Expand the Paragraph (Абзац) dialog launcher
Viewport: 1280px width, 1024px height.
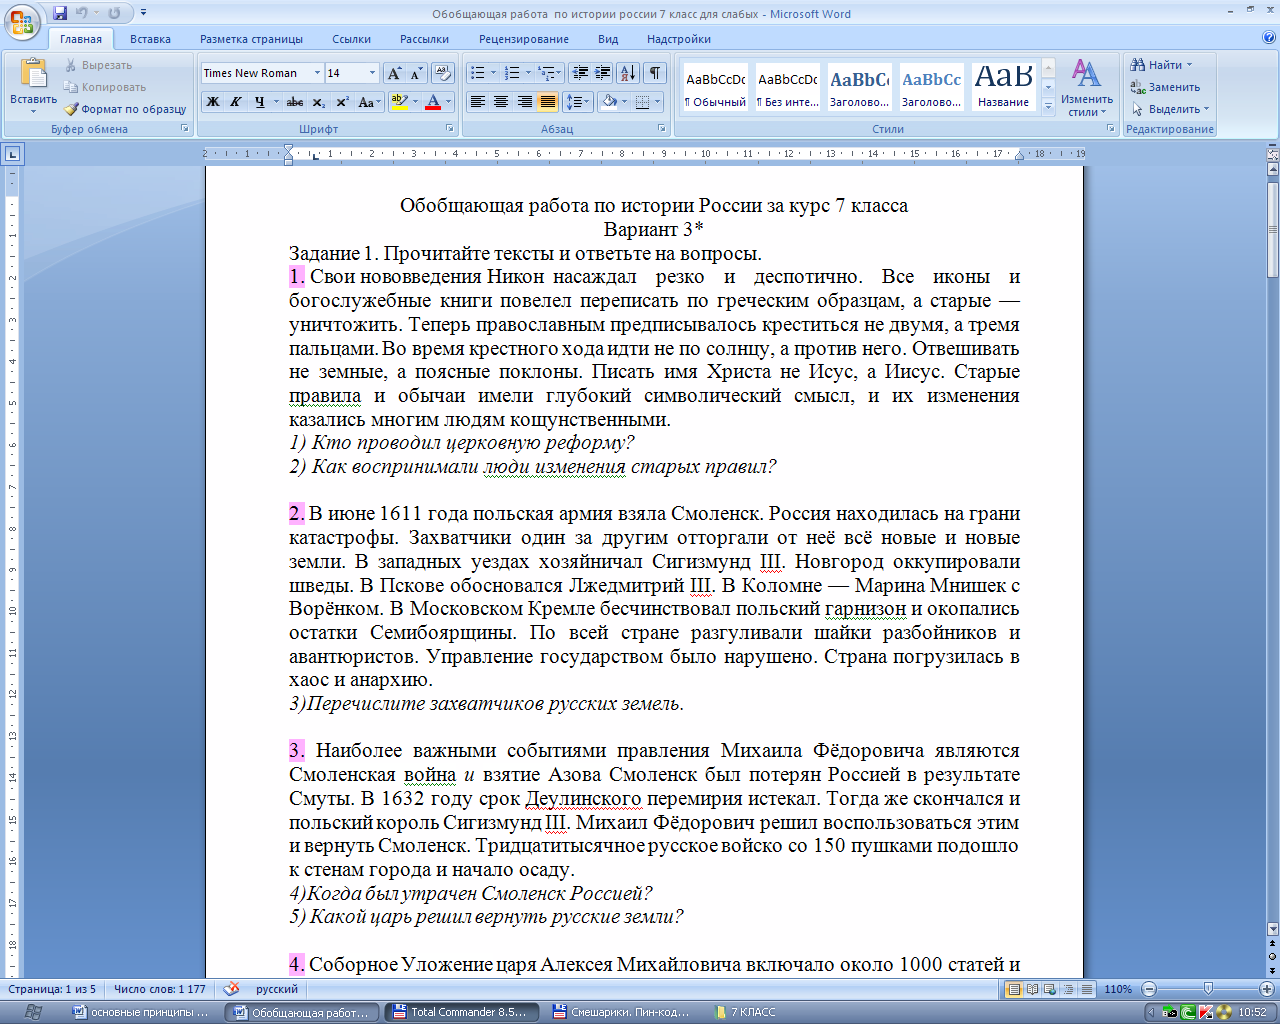[x=661, y=129]
